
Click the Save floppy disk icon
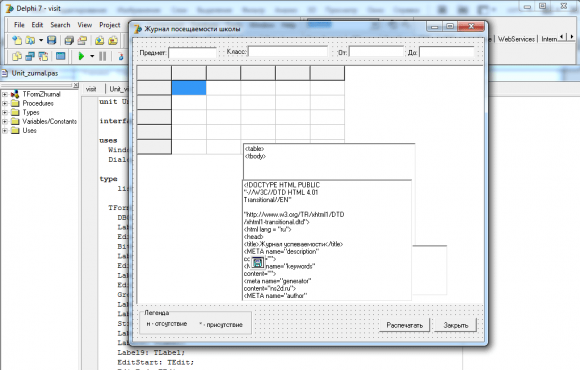[x=51, y=40]
